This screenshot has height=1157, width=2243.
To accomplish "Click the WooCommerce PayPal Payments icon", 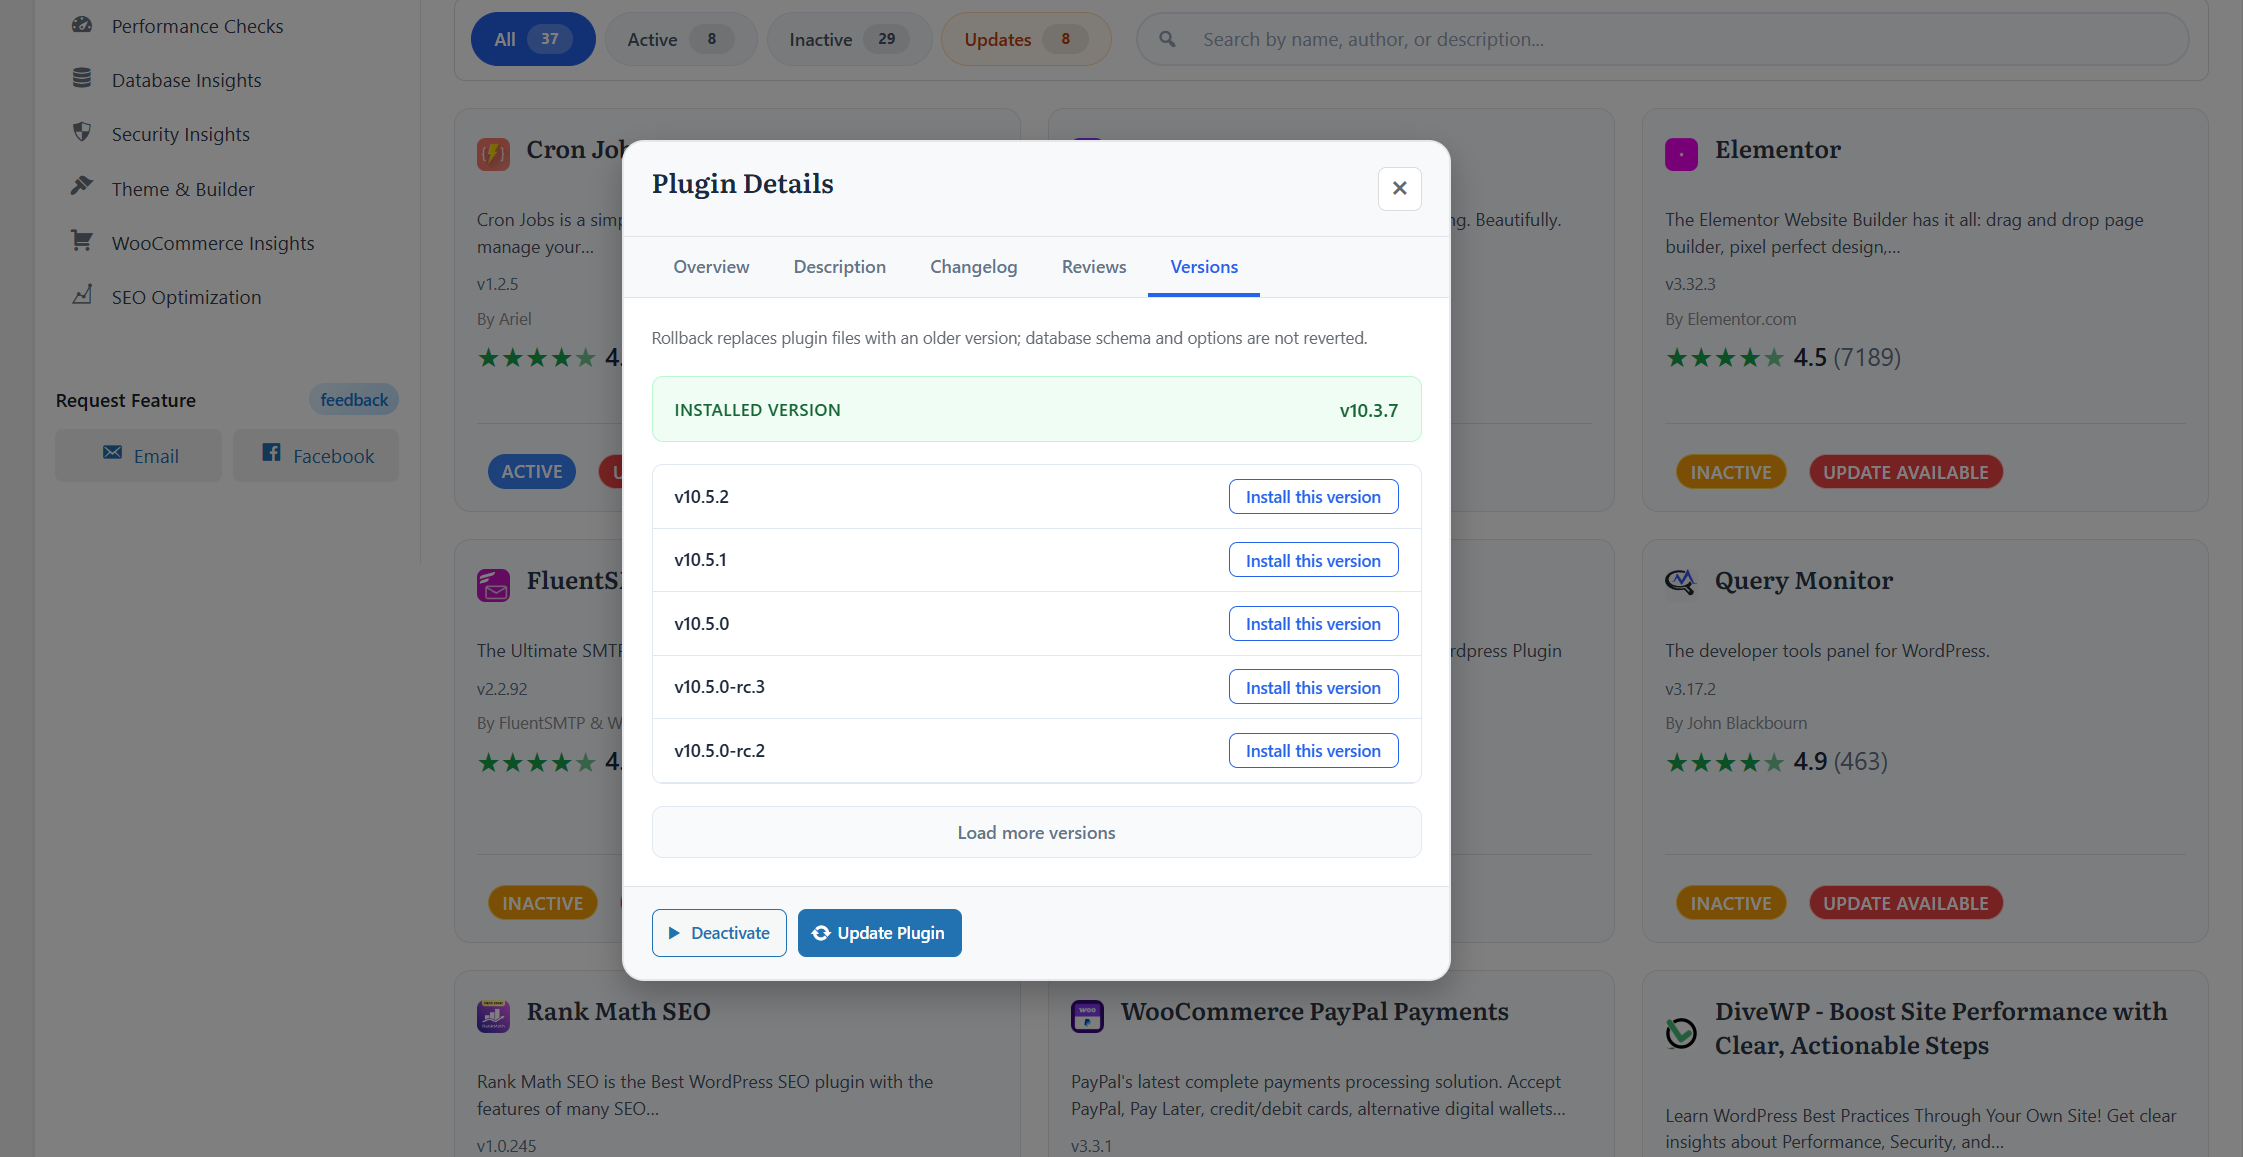I will pyautogui.click(x=1087, y=1016).
